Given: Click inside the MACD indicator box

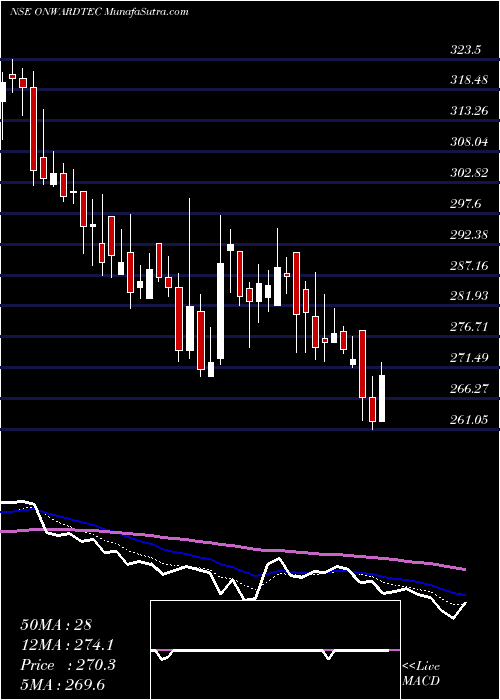Looking at the screenshot, I should [275, 650].
